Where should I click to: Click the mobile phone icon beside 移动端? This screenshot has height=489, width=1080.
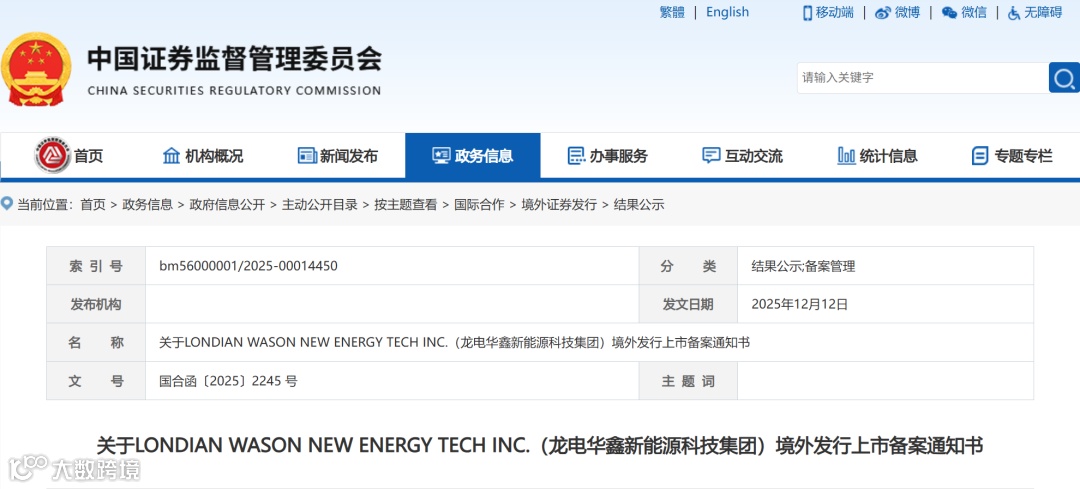pyautogui.click(x=807, y=12)
